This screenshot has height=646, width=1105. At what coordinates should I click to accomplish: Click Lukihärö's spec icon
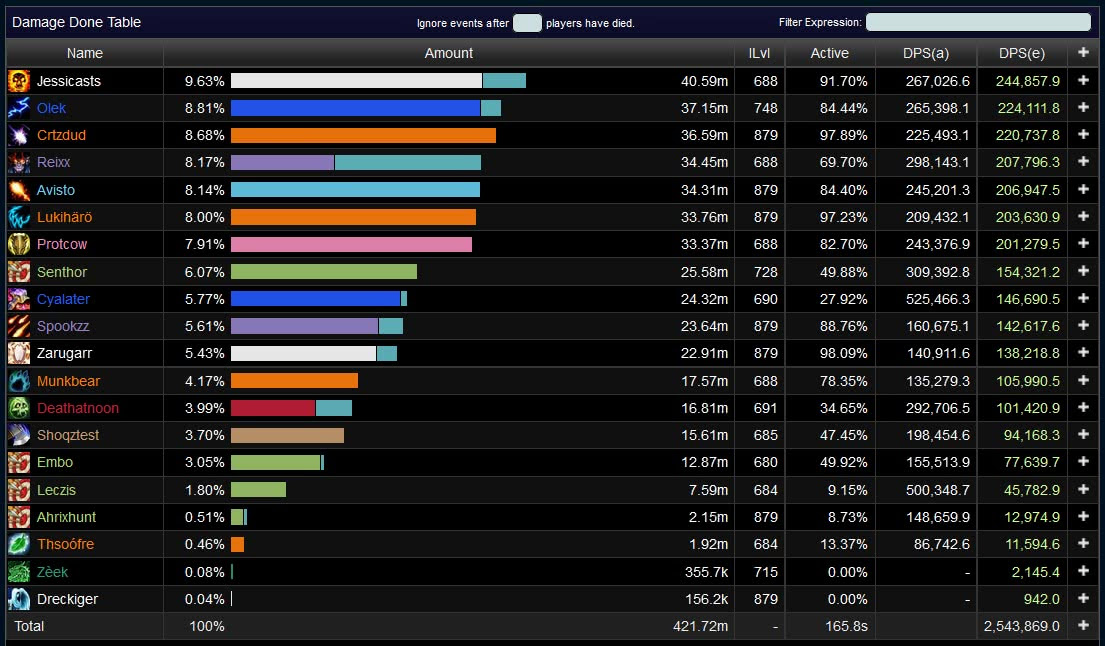coord(19,217)
